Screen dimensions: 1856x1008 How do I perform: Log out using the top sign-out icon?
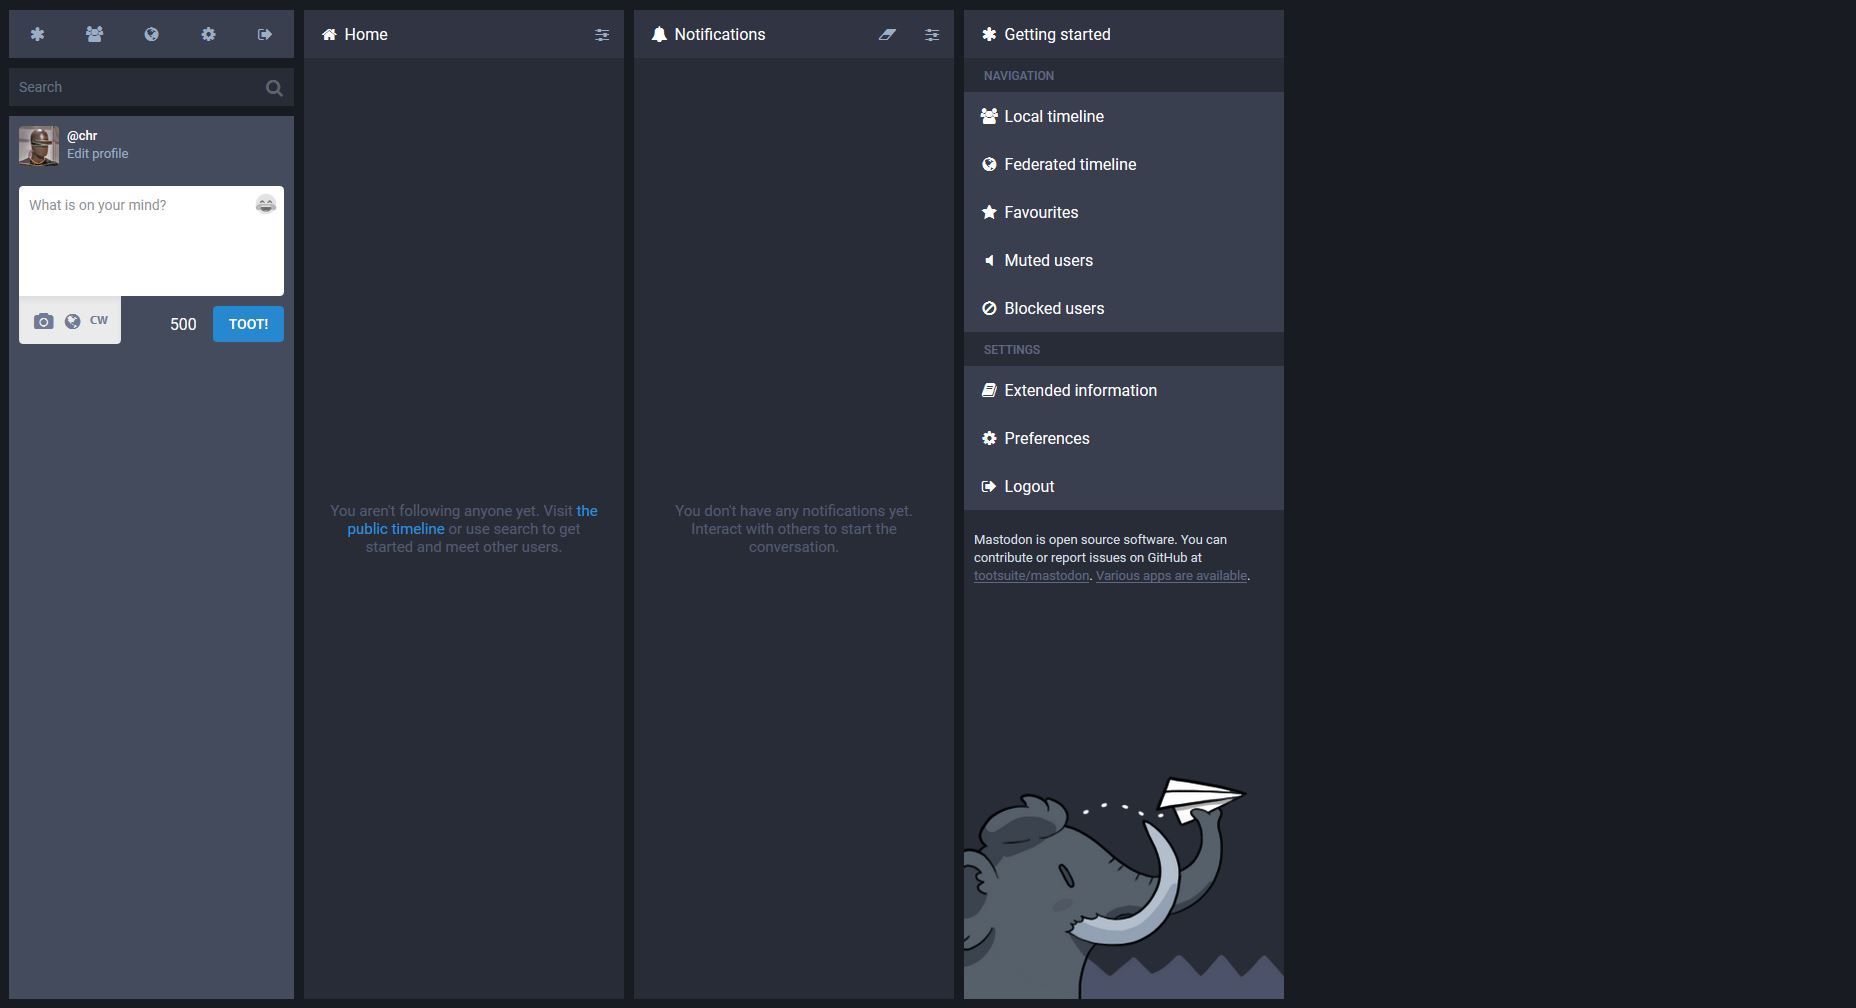point(265,34)
